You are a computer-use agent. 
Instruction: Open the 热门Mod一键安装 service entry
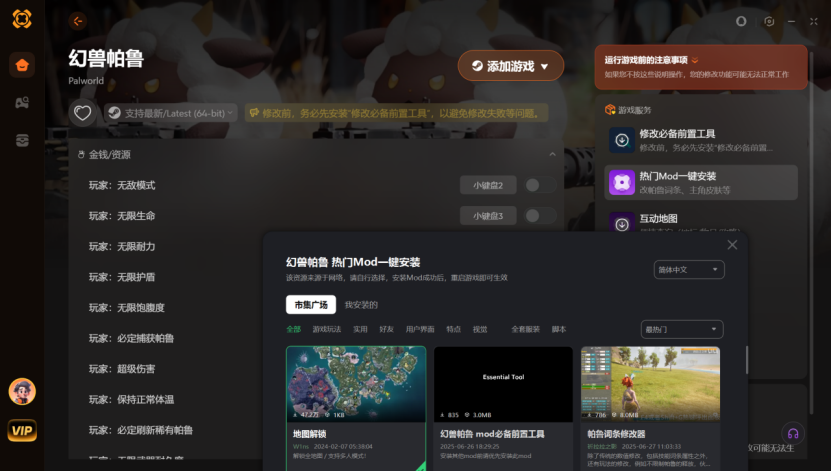coord(701,182)
